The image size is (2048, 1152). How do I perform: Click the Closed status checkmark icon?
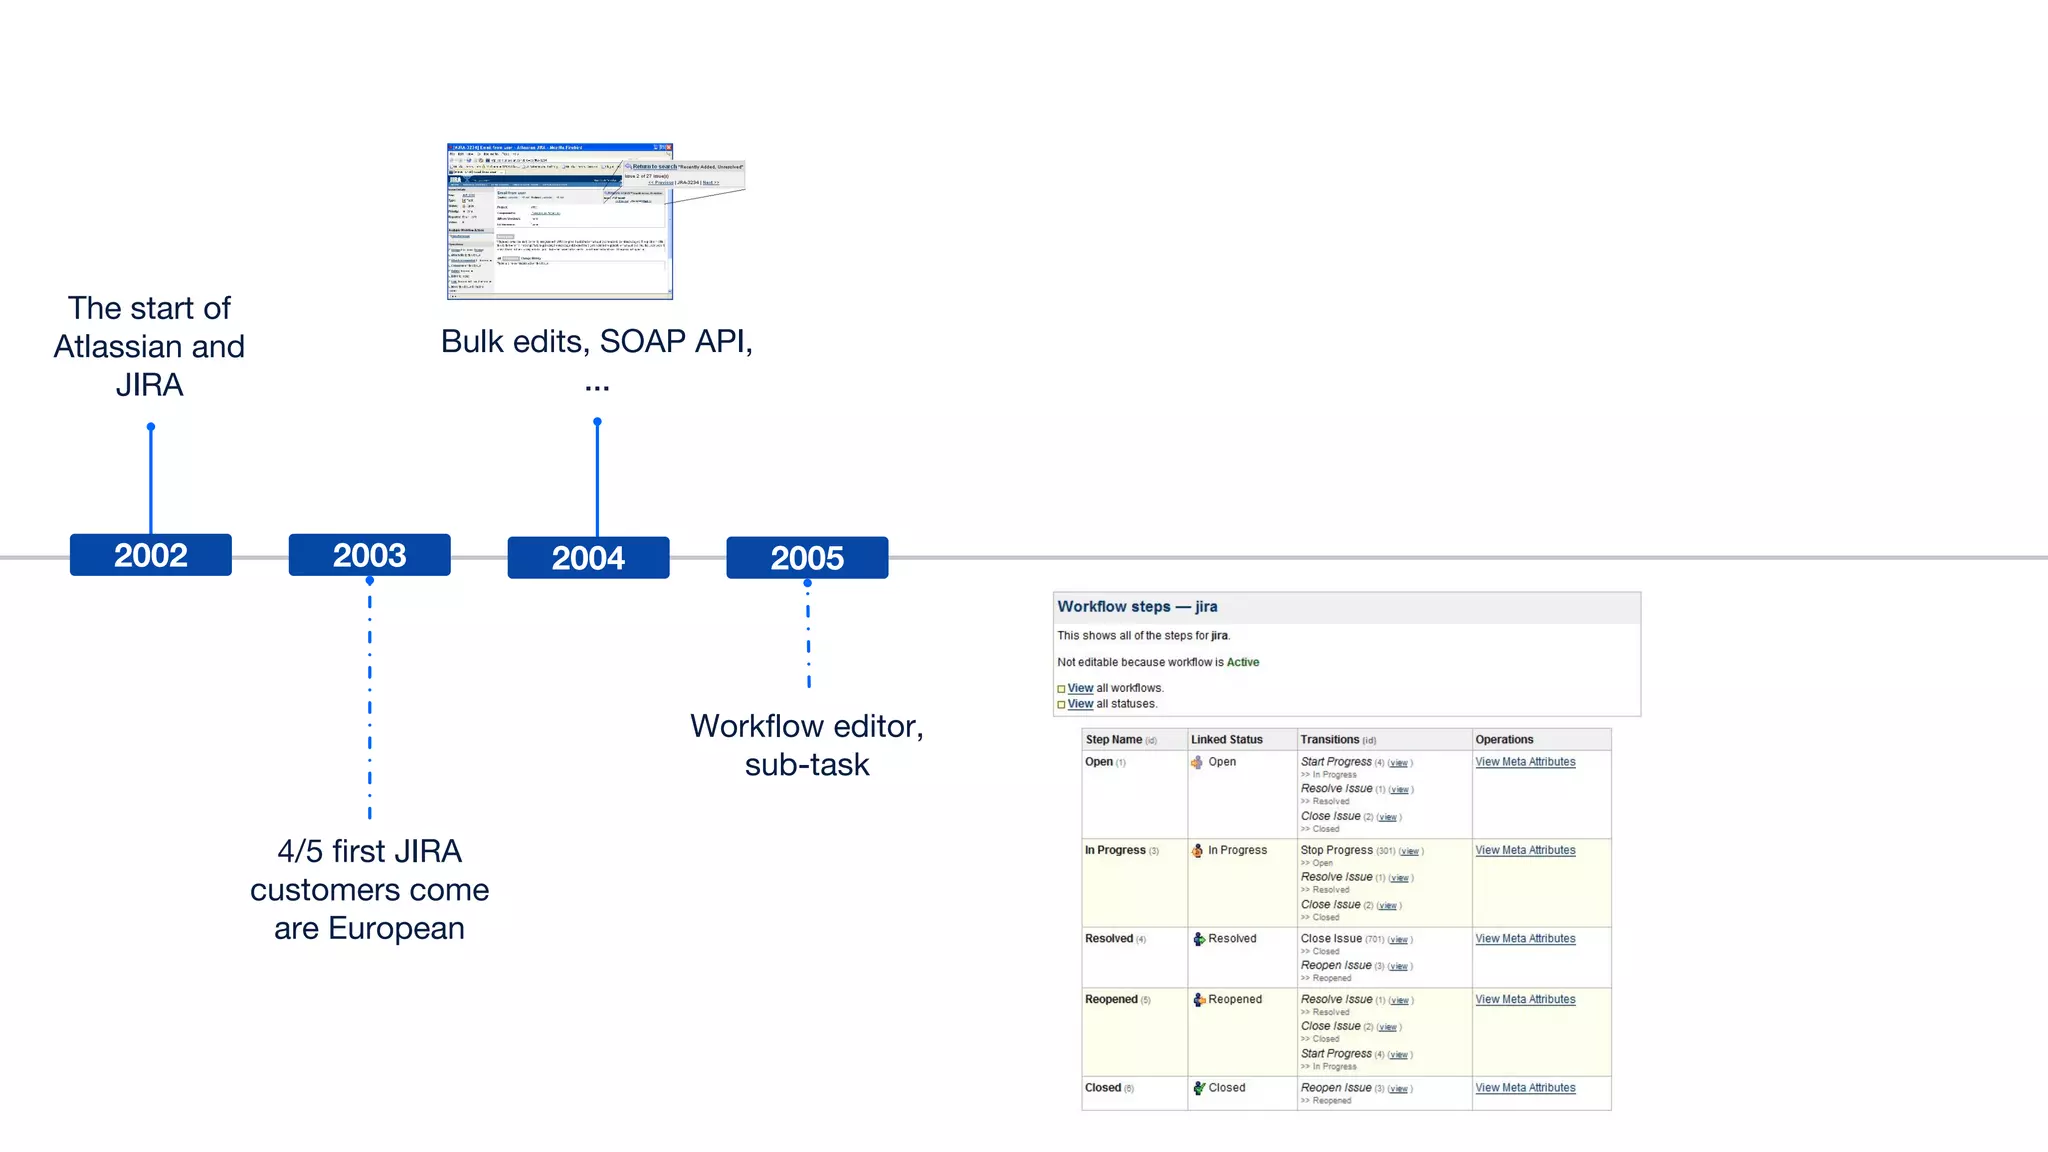point(1198,1088)
